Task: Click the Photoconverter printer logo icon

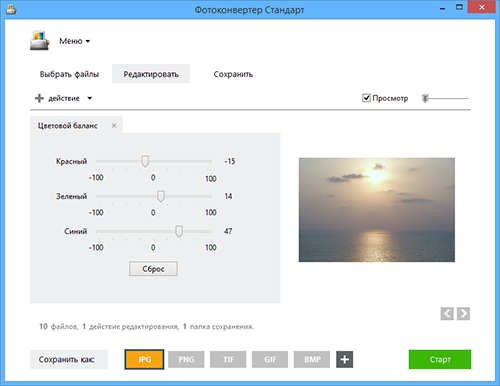Action: [40, 40]
